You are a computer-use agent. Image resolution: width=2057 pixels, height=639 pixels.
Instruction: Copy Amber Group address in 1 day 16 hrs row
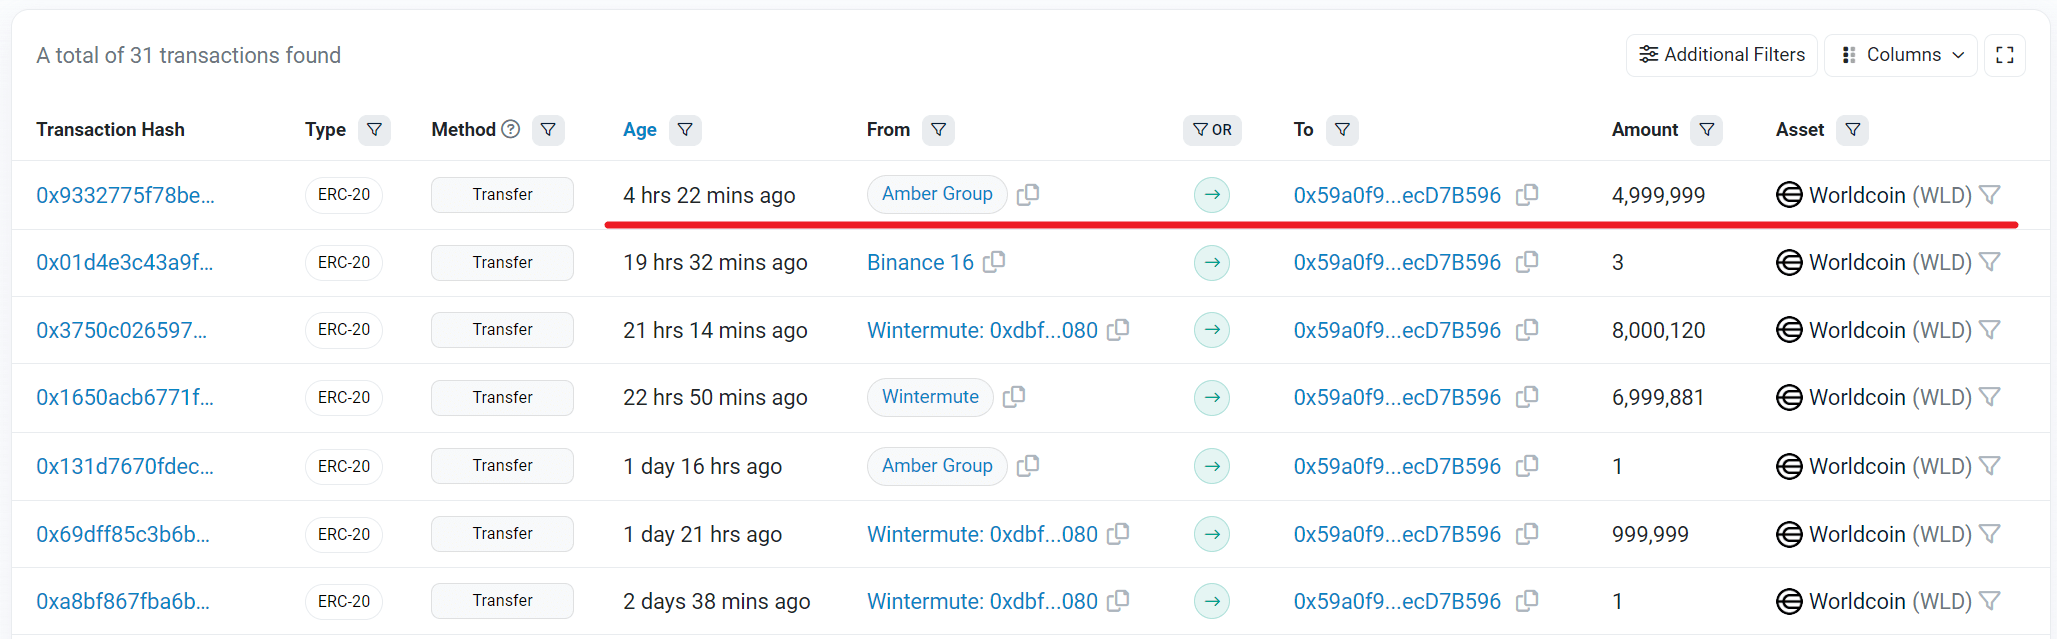[x=1028, y=466]
